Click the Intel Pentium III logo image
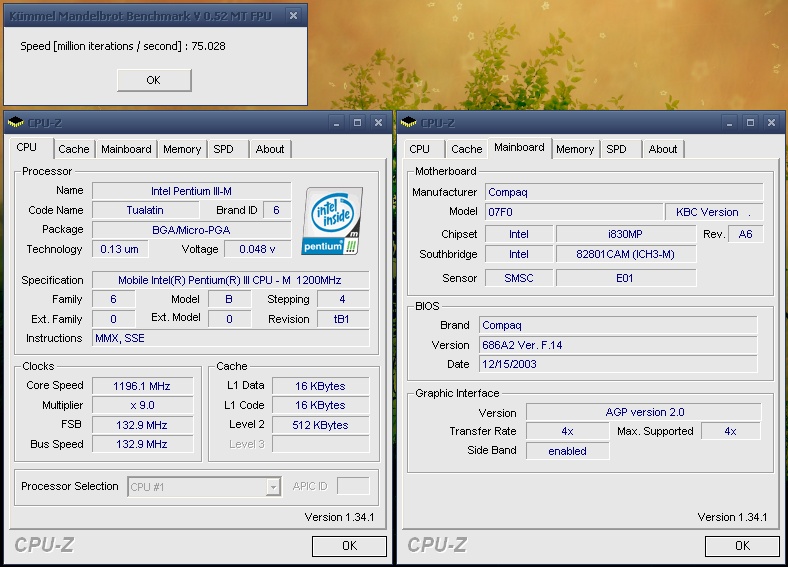Image resolution: width=788 pixels, height=567 pixels. click(x=332, y=221)
